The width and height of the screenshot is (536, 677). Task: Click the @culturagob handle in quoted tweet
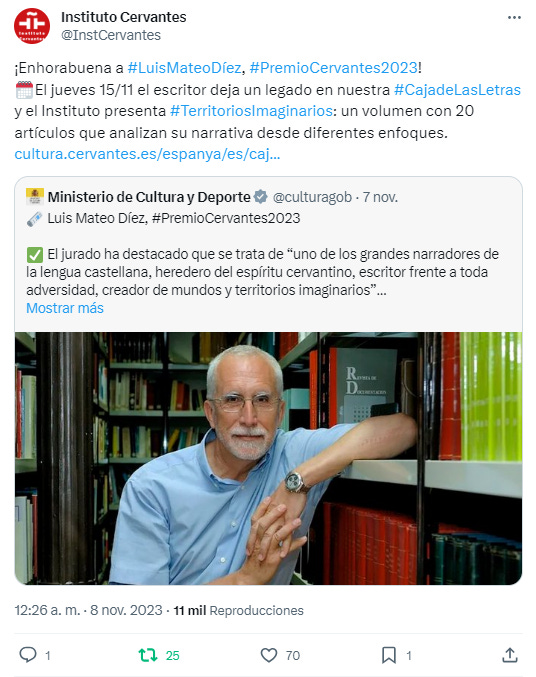tap(312, 197)
